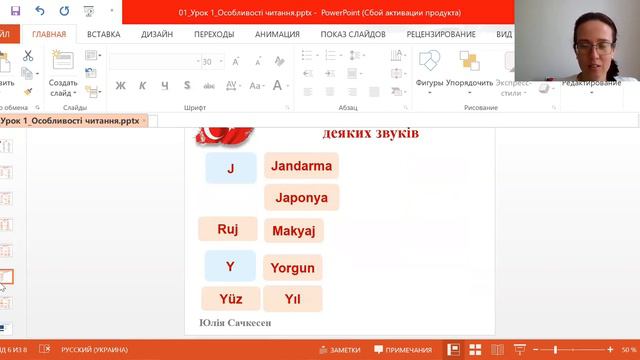
Task: Select the highlighted slide thumbnail in panel
Action: click(x=6, y=277)
